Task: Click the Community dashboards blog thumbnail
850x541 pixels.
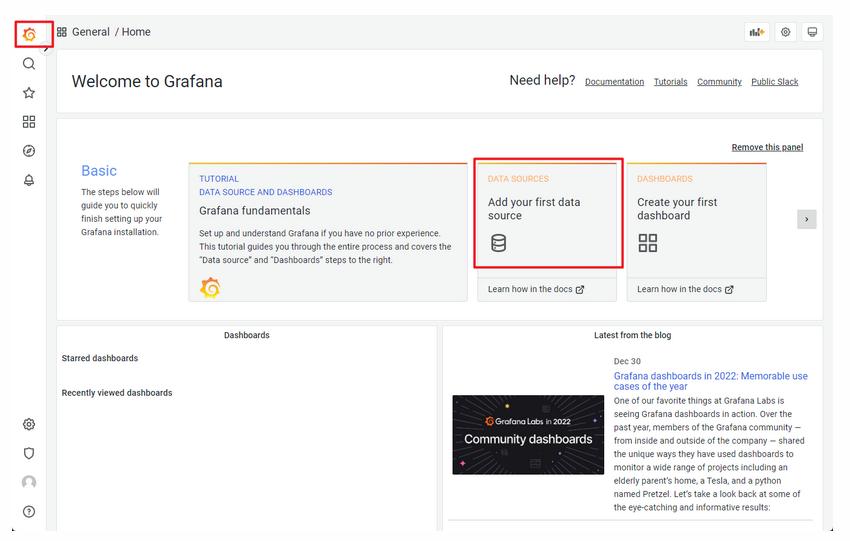Action: pyautogui.click(x=528, y=435)
